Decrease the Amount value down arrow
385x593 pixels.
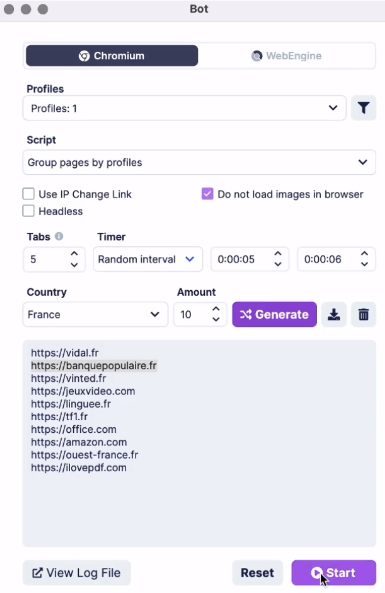point(216,319)
